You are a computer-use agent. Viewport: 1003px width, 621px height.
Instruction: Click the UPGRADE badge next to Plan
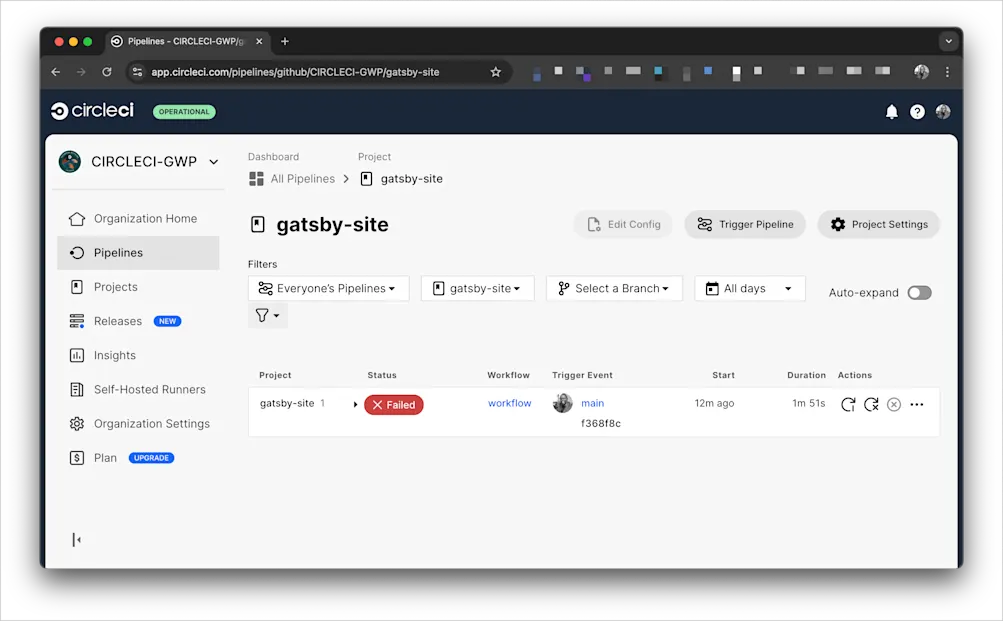152,458
